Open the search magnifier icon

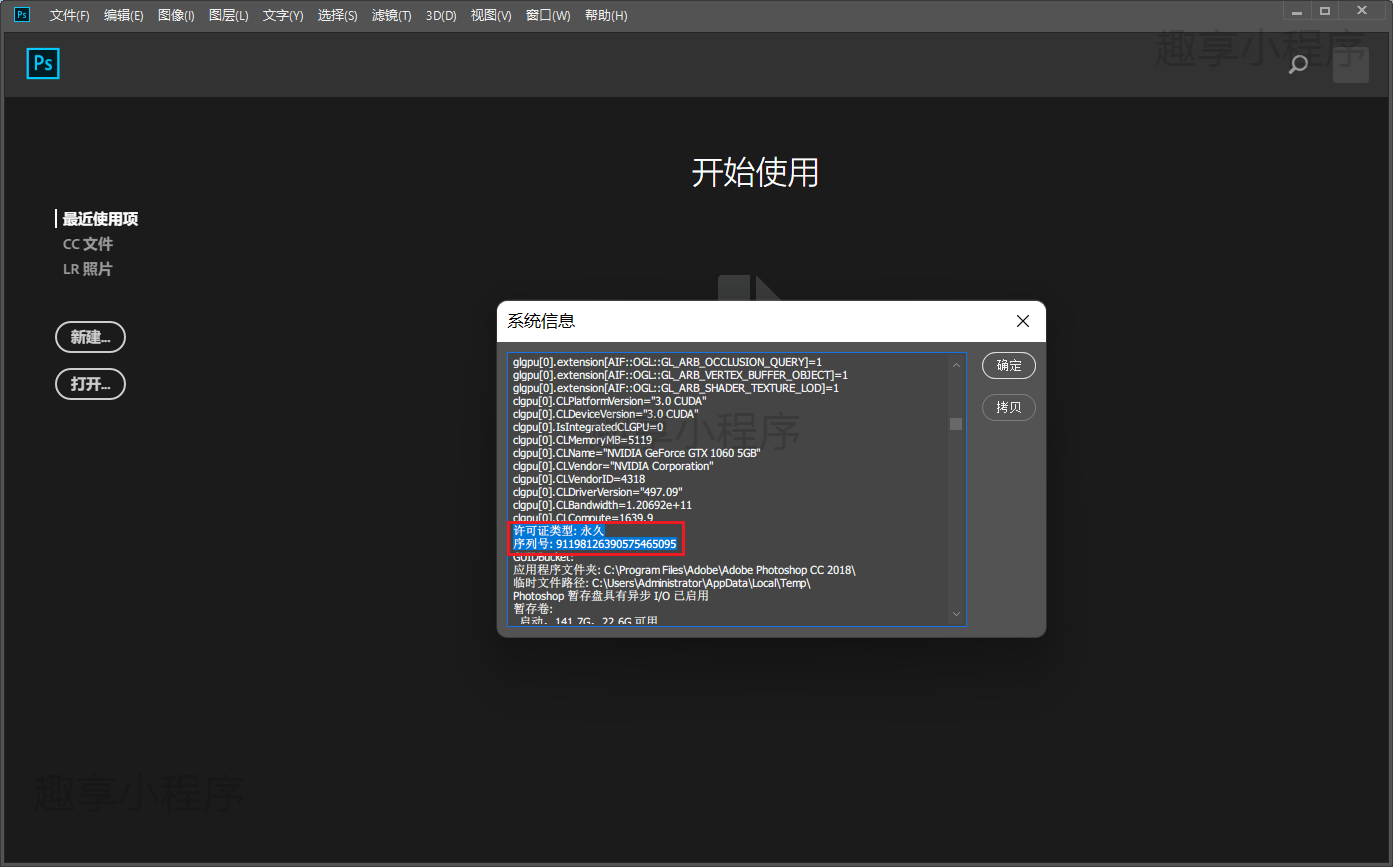coord(1298,65)
